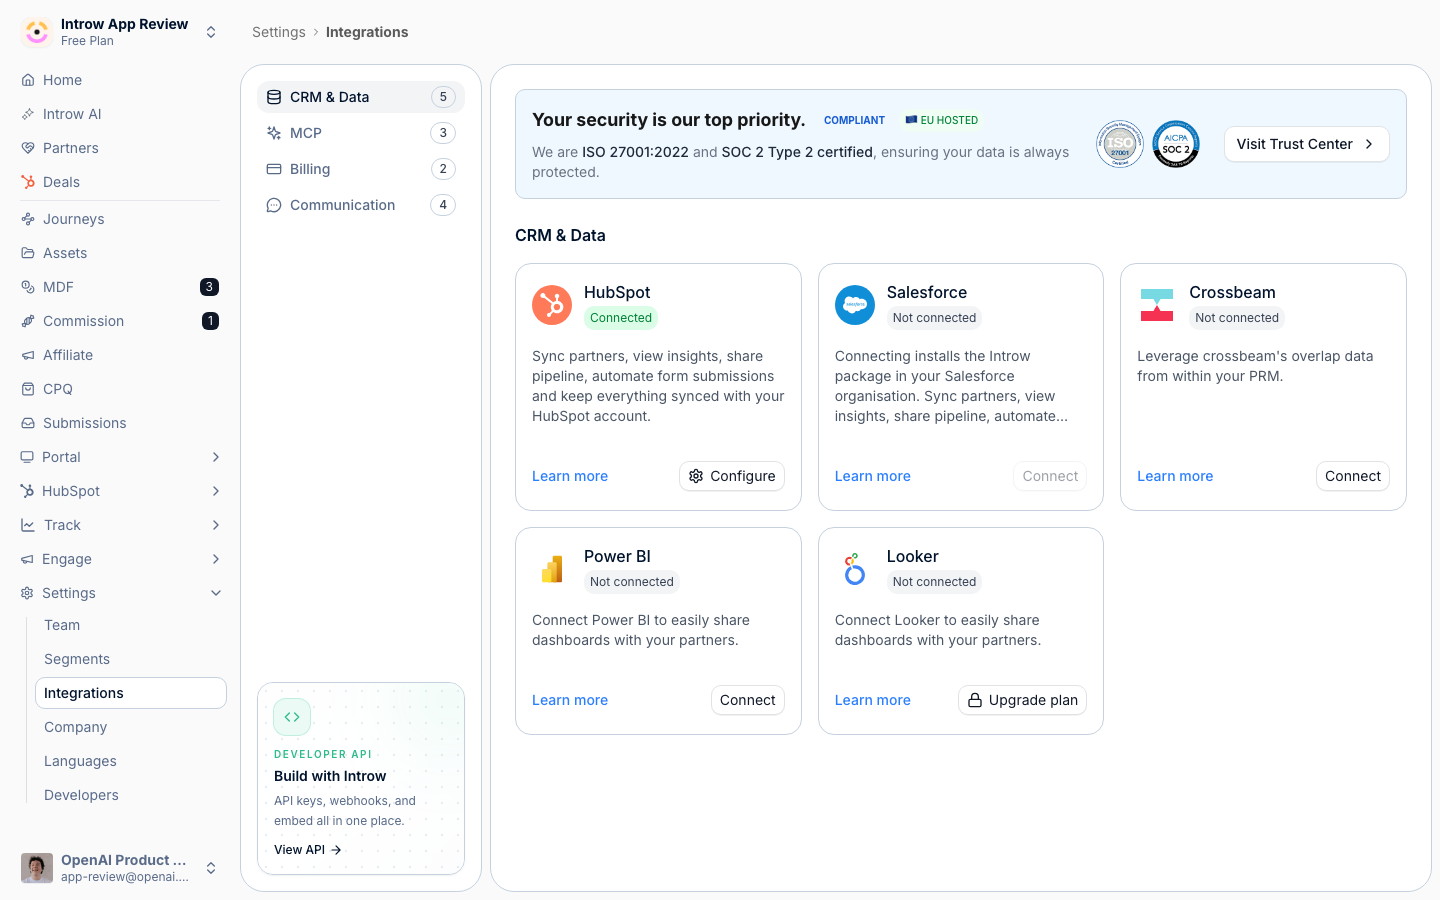Select the CRM & Data category
Screen dimensions: 1440x900
(361, 97)
